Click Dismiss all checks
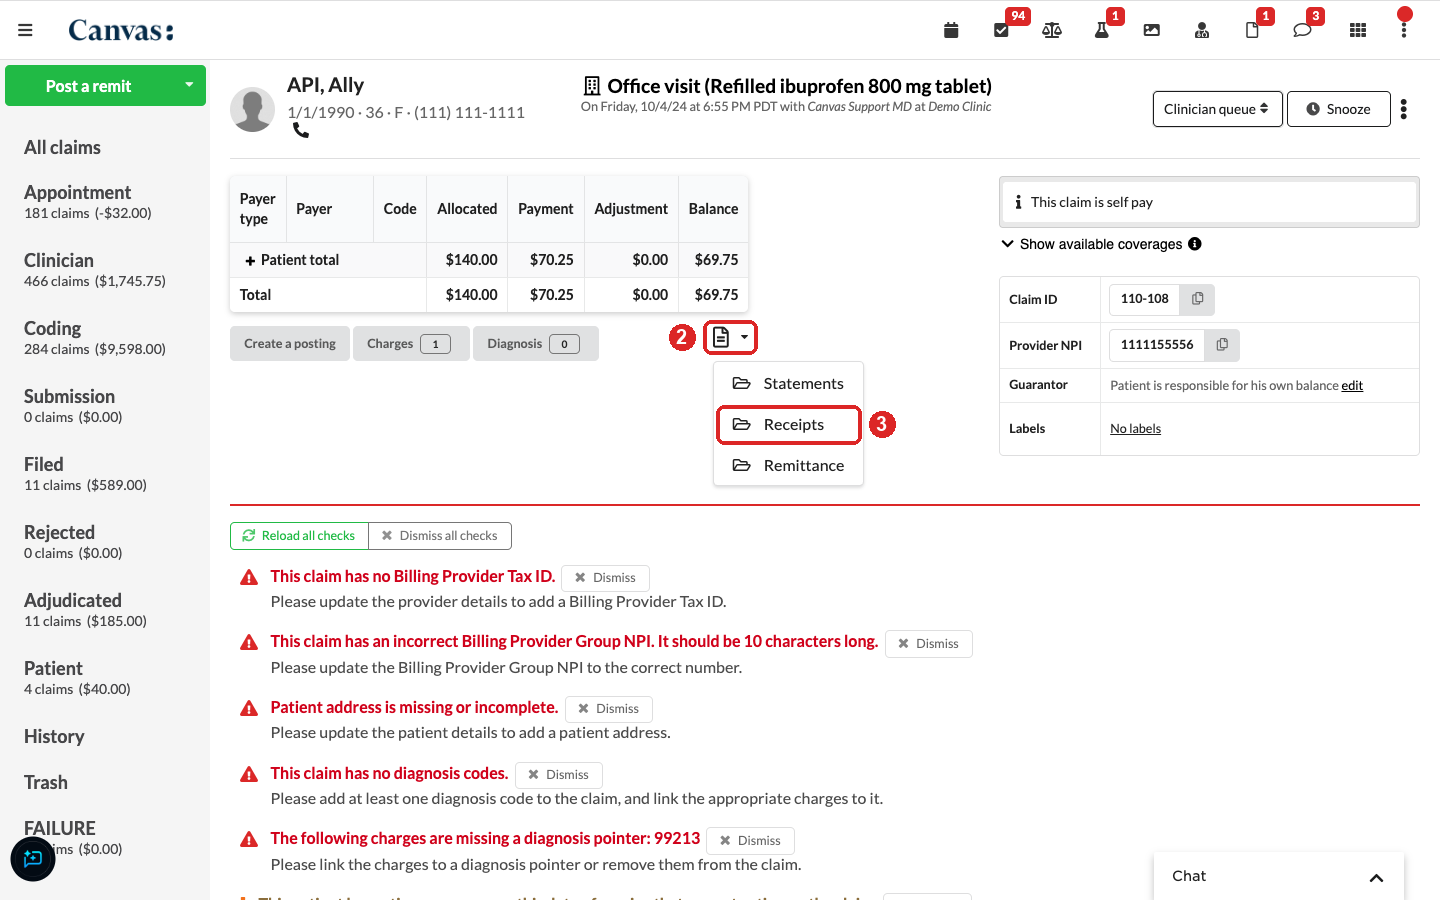 tap(440, 536)
